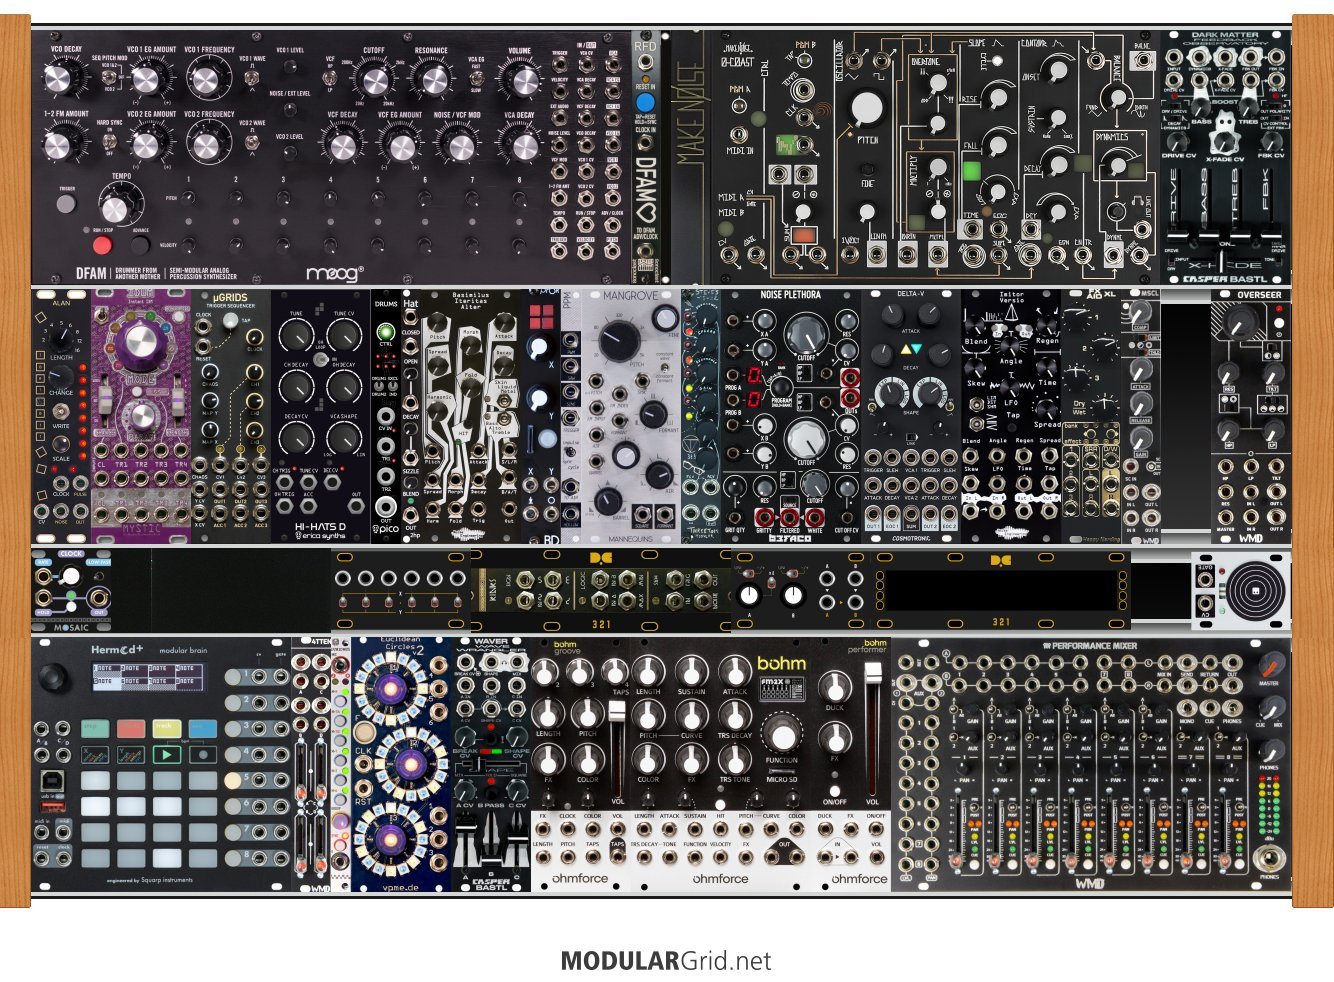This screenshot has height=982, width=1334.
Task: Click the large white Pitch knob on 0-Coast
Action: click(x=867, y=109)
